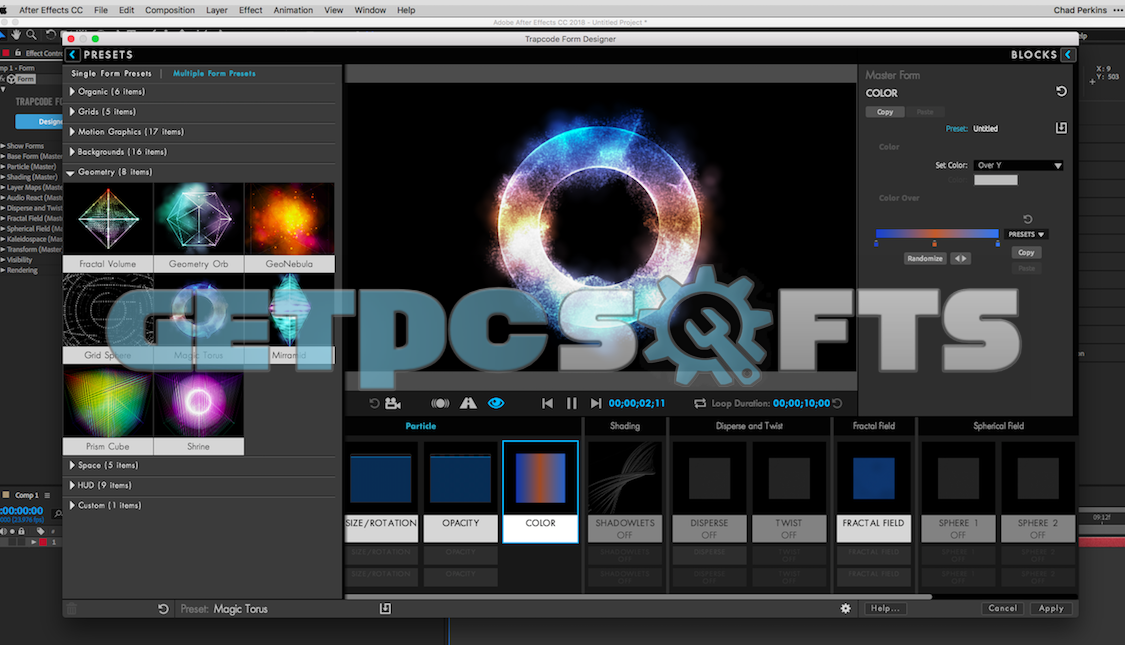Viewport: 1125px width, 645px height.
Task: Select the SIZE/ROTATION particle block
Action: tap(381, 491)
